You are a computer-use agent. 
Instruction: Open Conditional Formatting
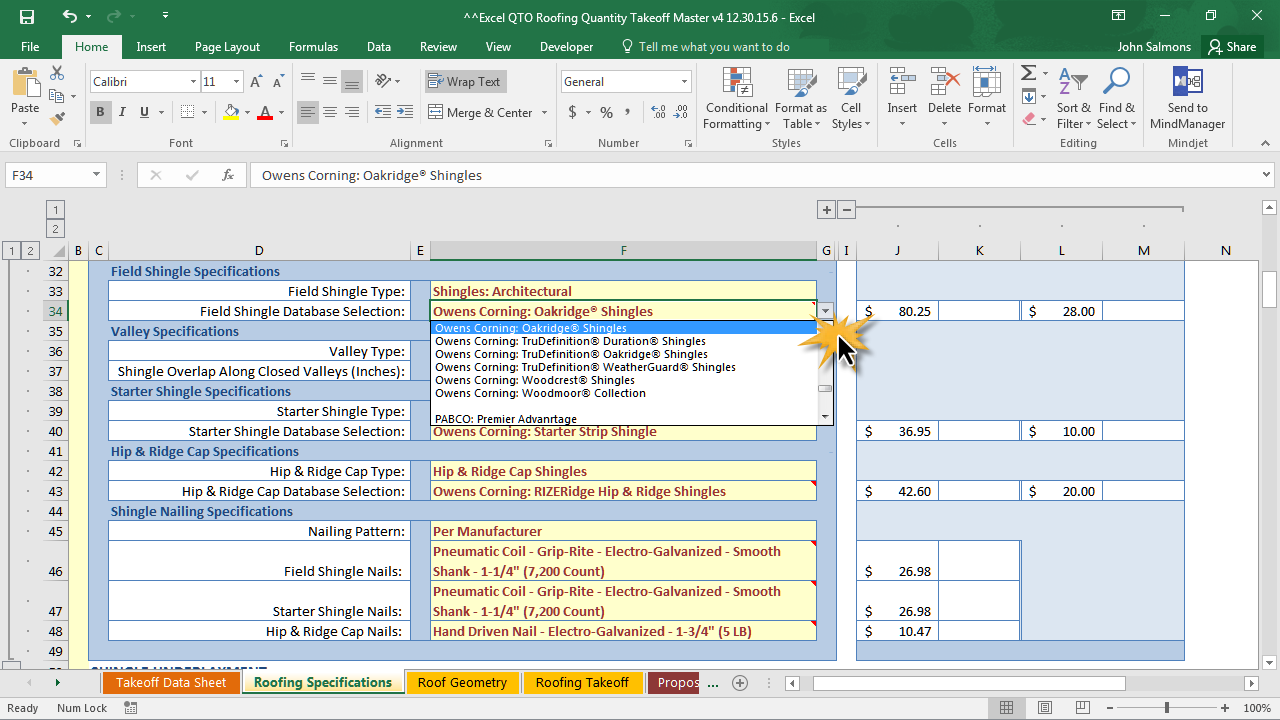tap(737, 98)
